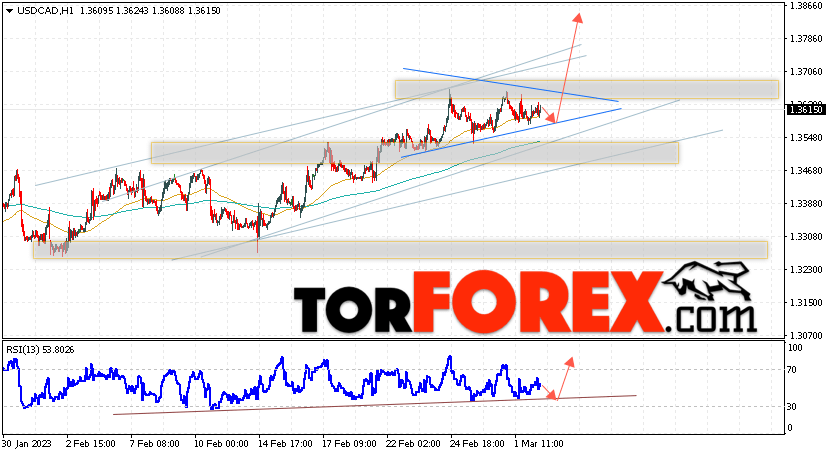Screen dimensions: 830x455
Task: Click the 1.33880 price axis label
Action: [x=806, y=203]
